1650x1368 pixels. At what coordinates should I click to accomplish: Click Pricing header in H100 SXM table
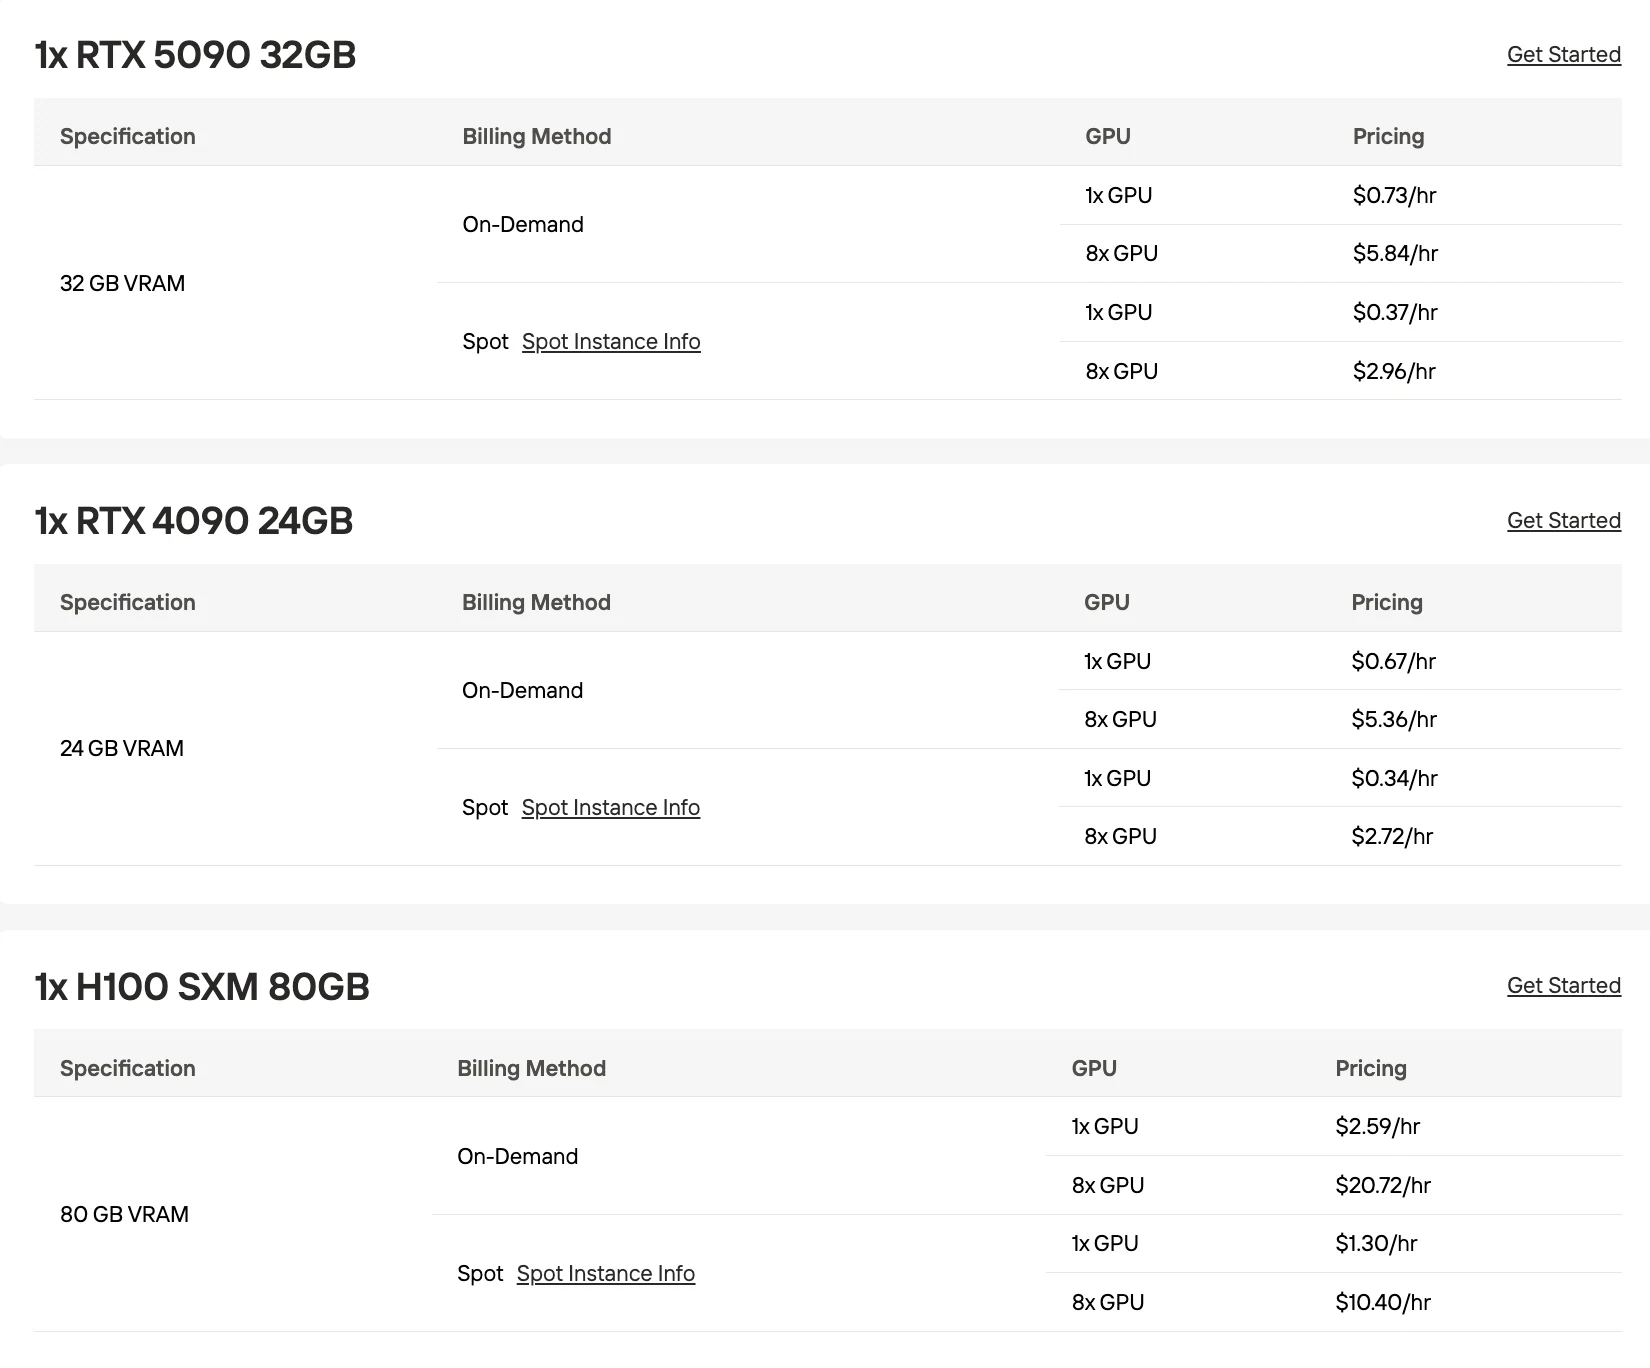[x=1371, y=1069]
